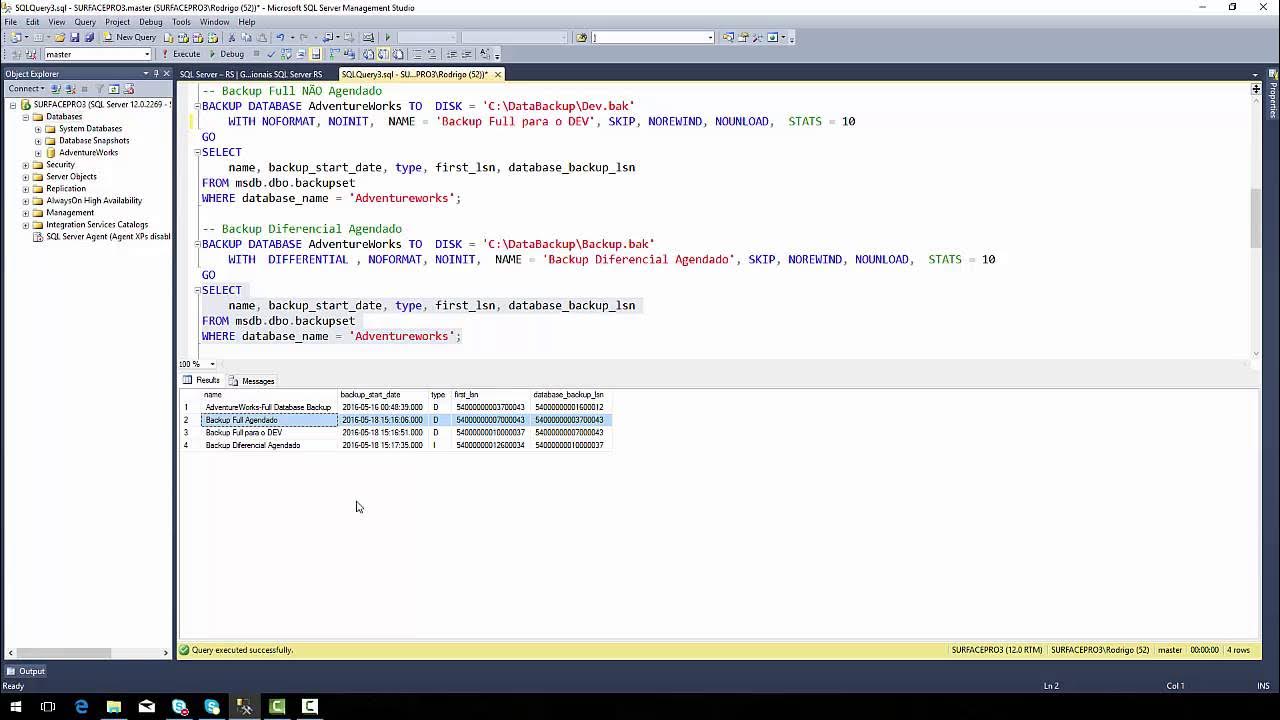The height and width of the screenshot is (720, 1280).
Task: Expand the Management folder
Action: [26, 213]
